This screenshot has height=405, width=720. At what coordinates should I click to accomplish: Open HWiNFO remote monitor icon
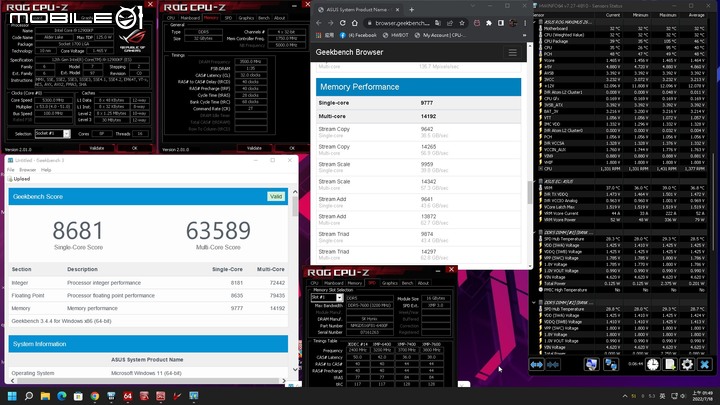pyautogui.click(x=591, y=365)
